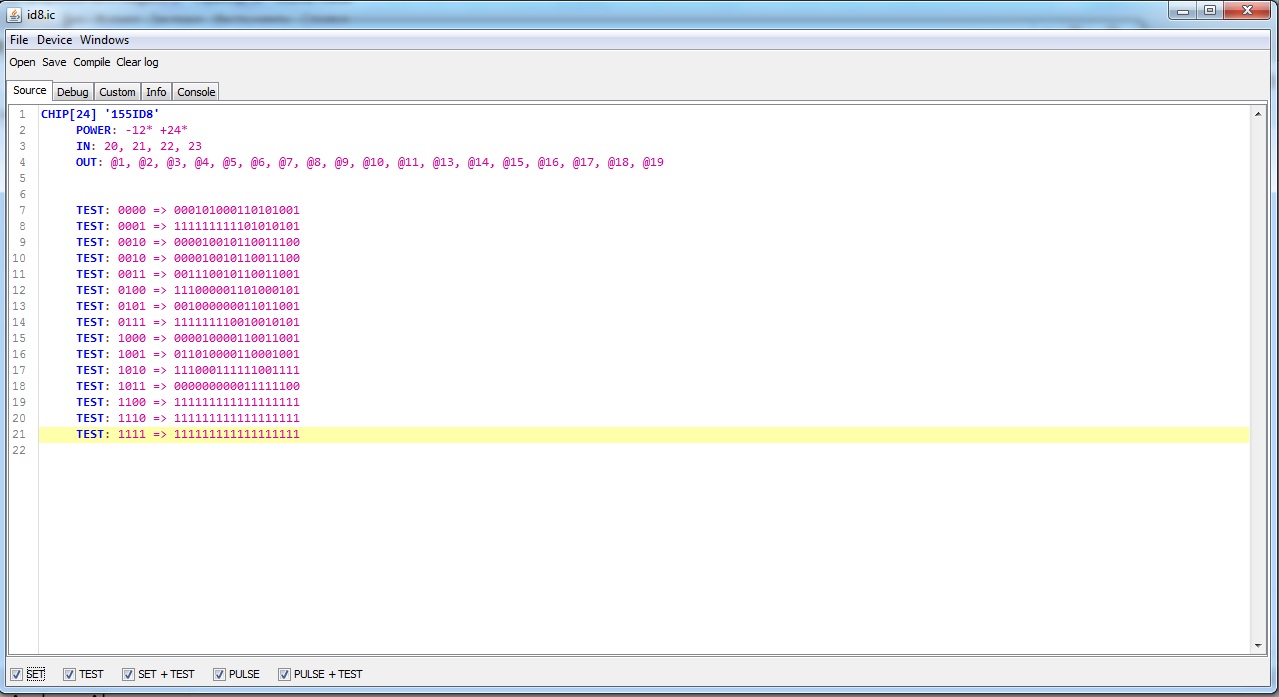The height and width of the screenshot is (697, 1279).
Task: Click the editor scrollbar up arrow
Action: coord(1258,114)
